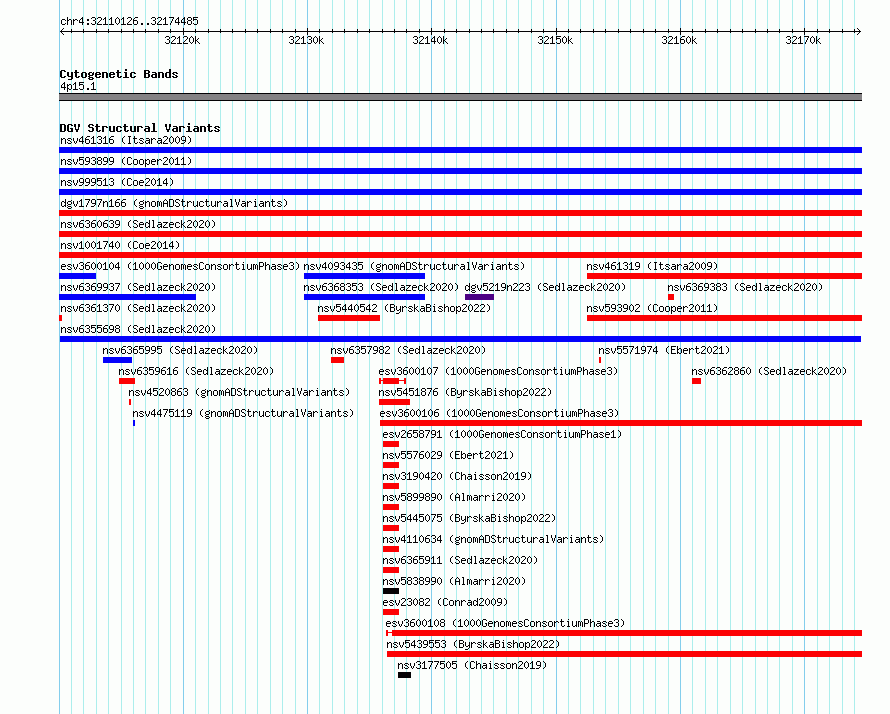Select nsv3190420 (Chaisson2019) label
The image size is (890, 714).
click(457, 476)
